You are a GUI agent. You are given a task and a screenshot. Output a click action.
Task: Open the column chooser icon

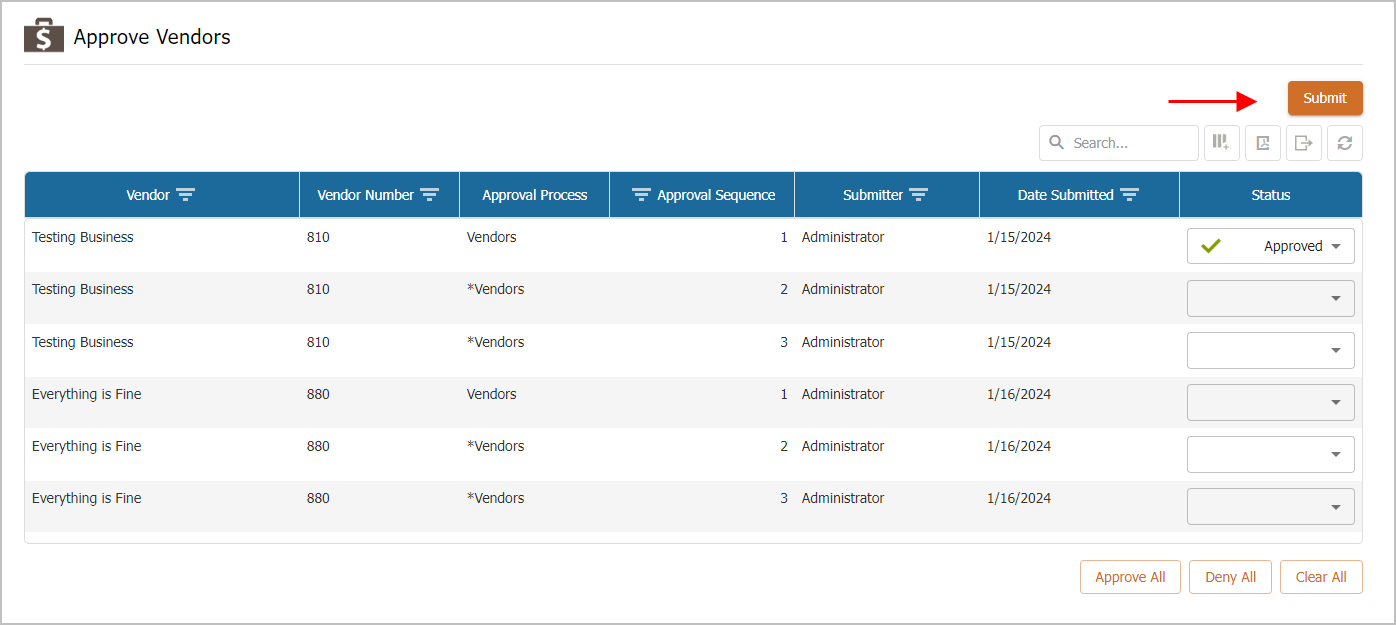pyautogui.click(x=1221, y=143)
